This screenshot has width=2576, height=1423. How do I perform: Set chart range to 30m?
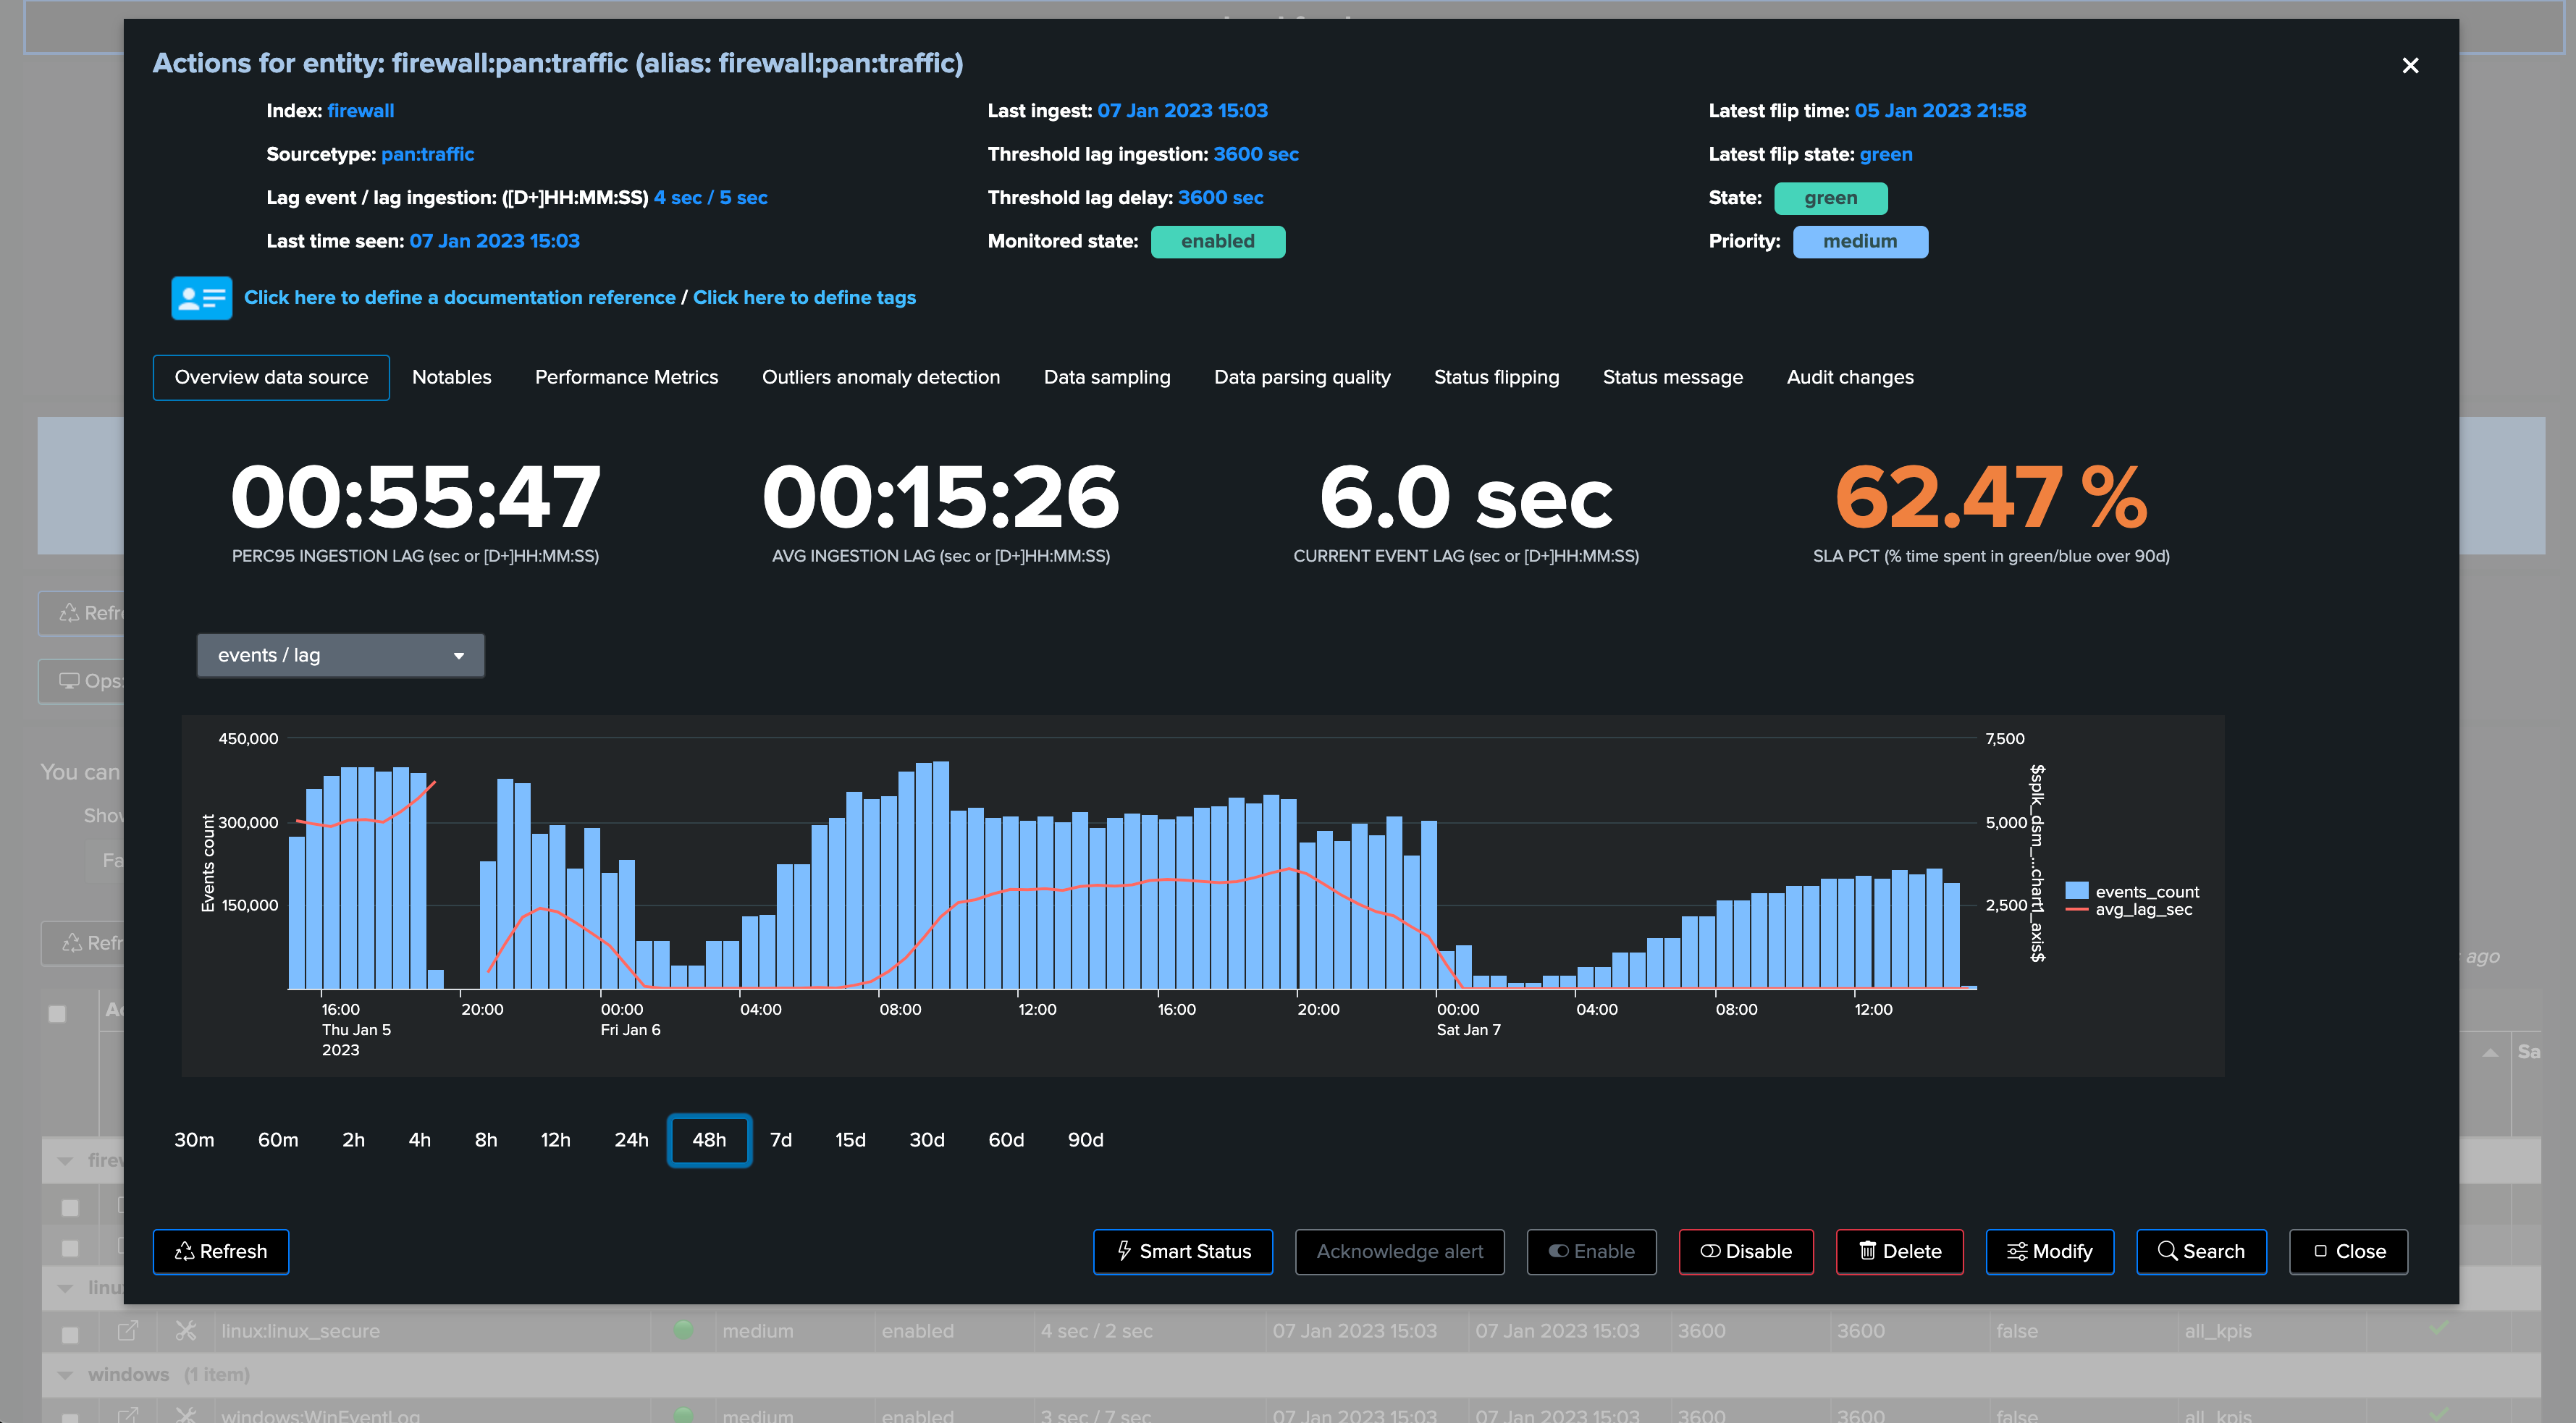pyautogui.click(x=194, y=1140)
